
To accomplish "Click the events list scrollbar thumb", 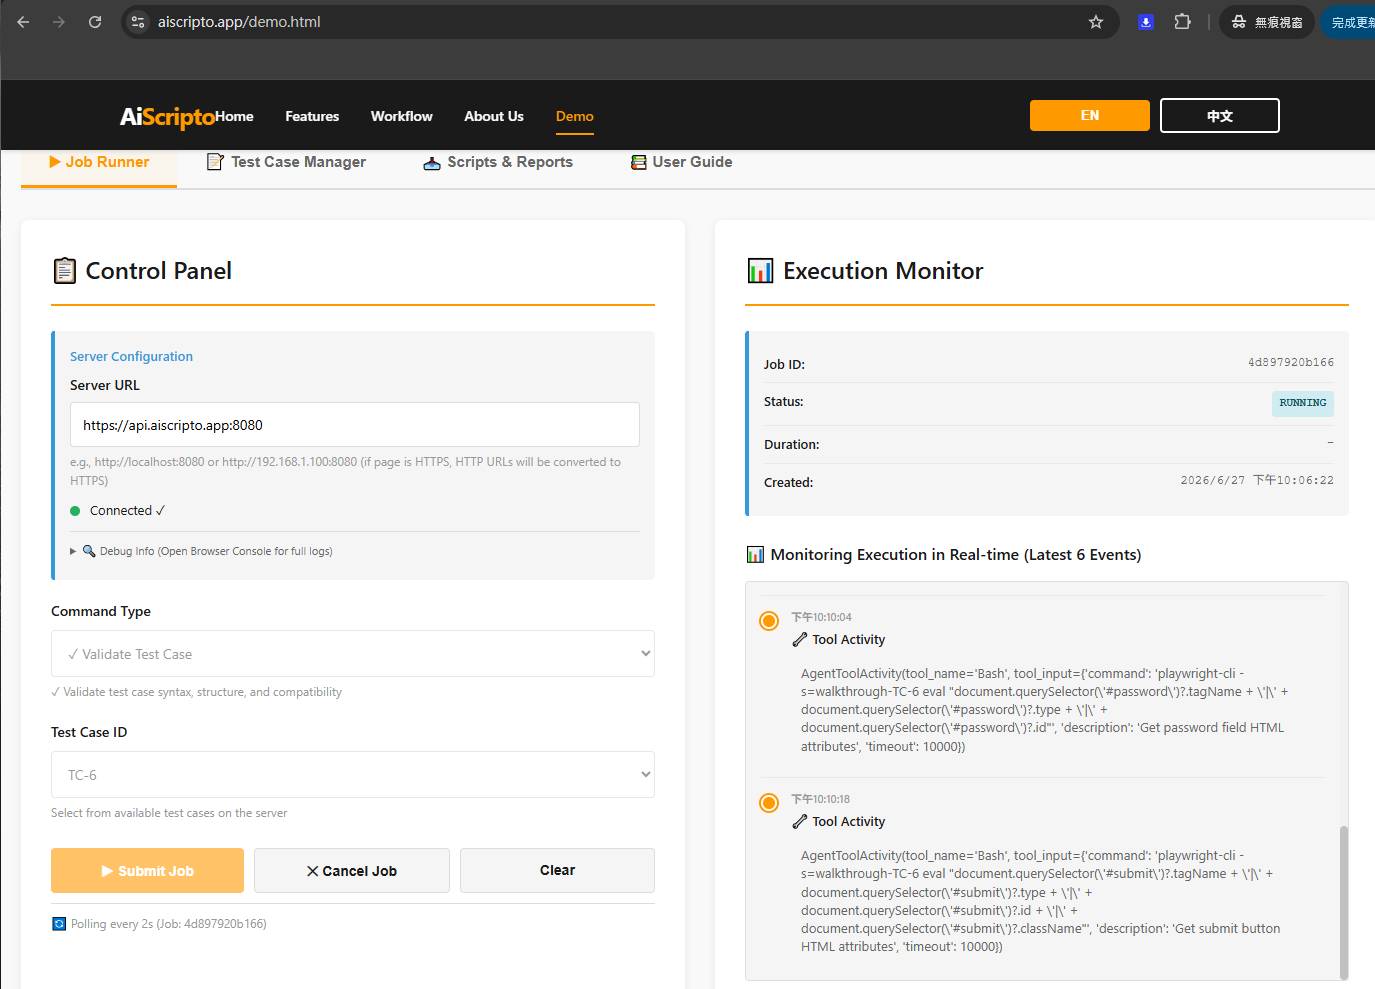I will pyautogui.click(x=1344, y=902).
